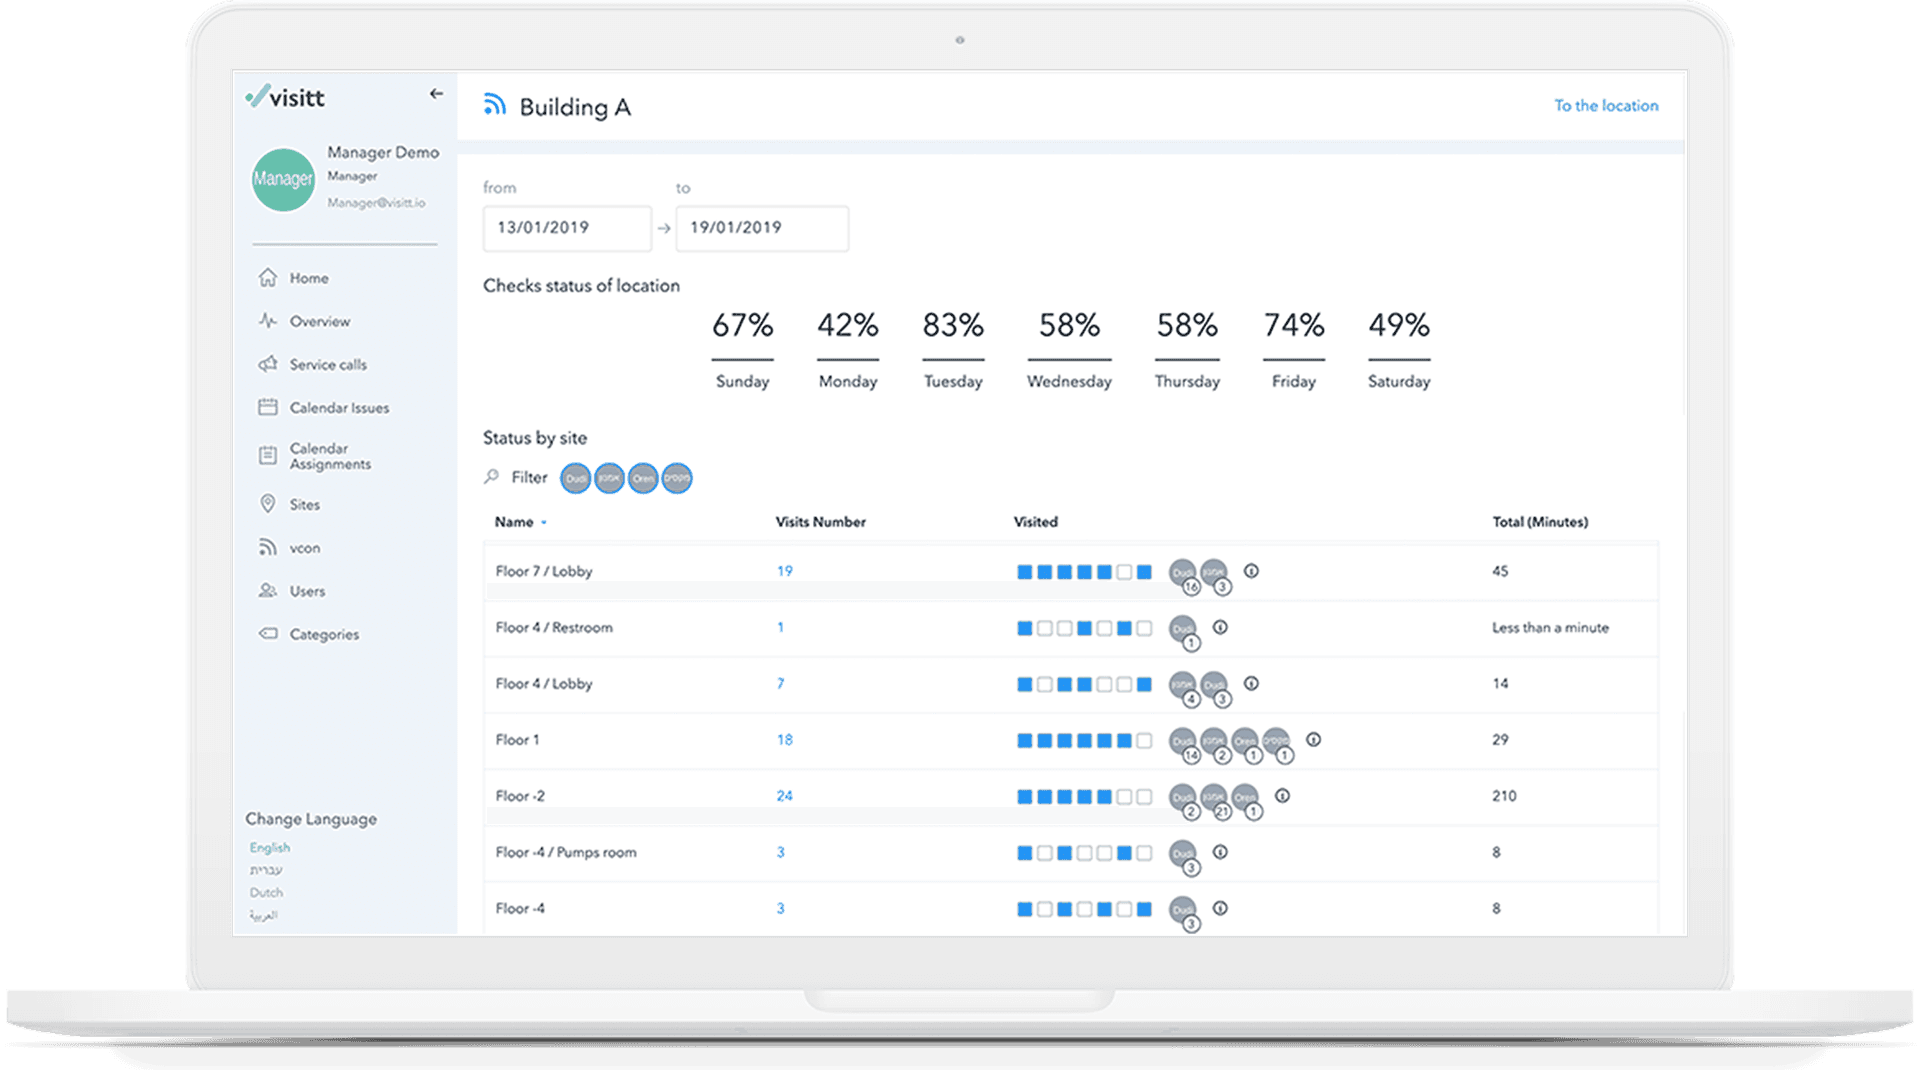Image resolution: width=1920 pixels, height=1070 pixels.
Task: Select Thursday 58% check status
Action: click(x=1187, y=349)
